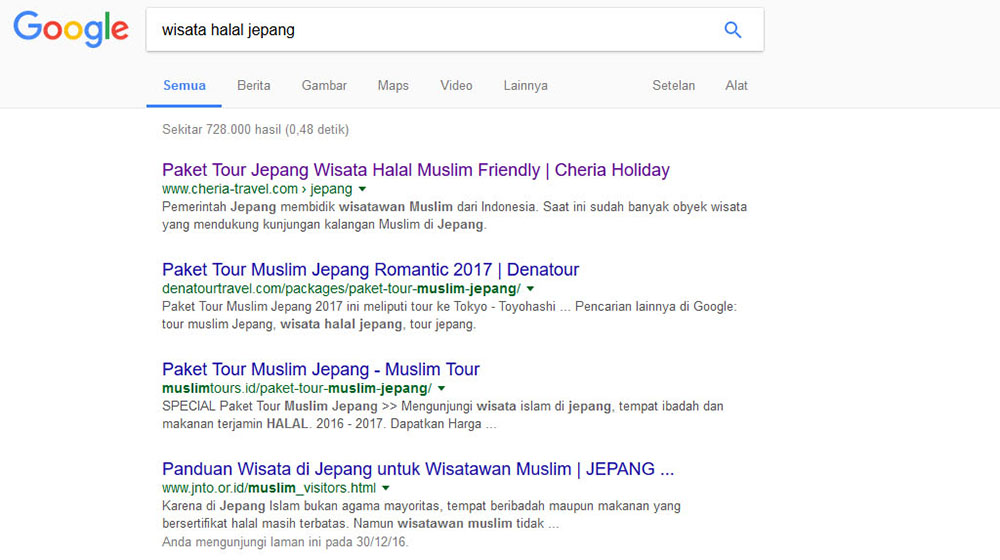The width and height of the screenshot is (1000, 560).
Task: Select the Semua tab
Action: pyautogui.click(x=184, y=86)
